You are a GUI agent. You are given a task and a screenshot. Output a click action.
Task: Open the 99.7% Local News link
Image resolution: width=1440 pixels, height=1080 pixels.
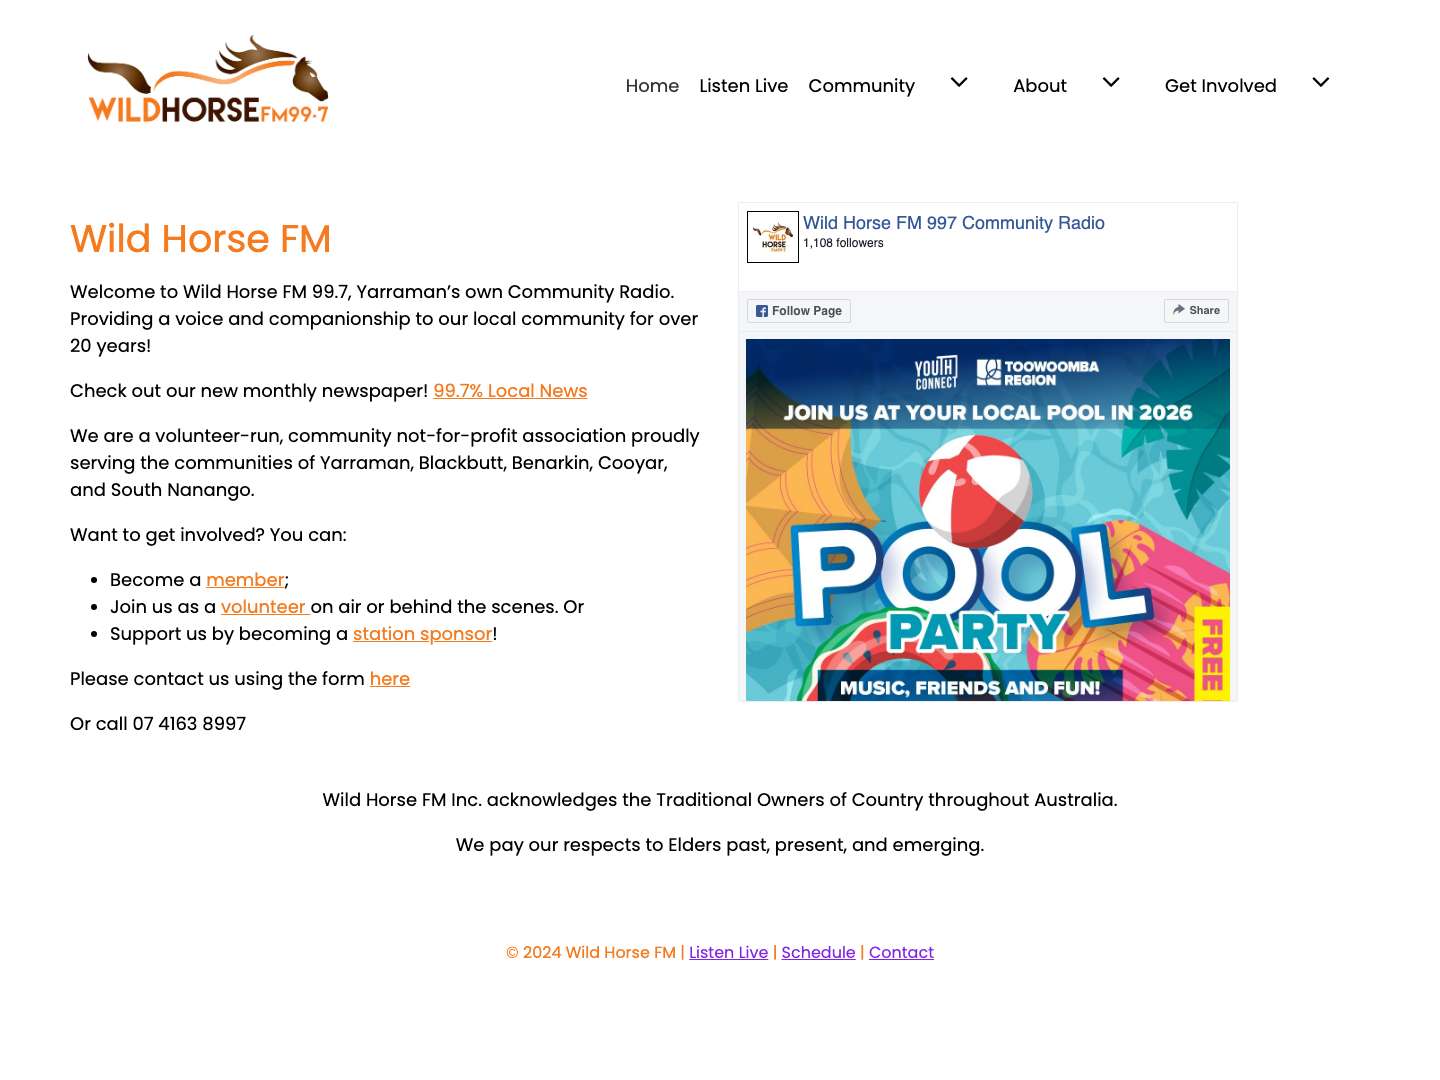(x=510, y=391)
